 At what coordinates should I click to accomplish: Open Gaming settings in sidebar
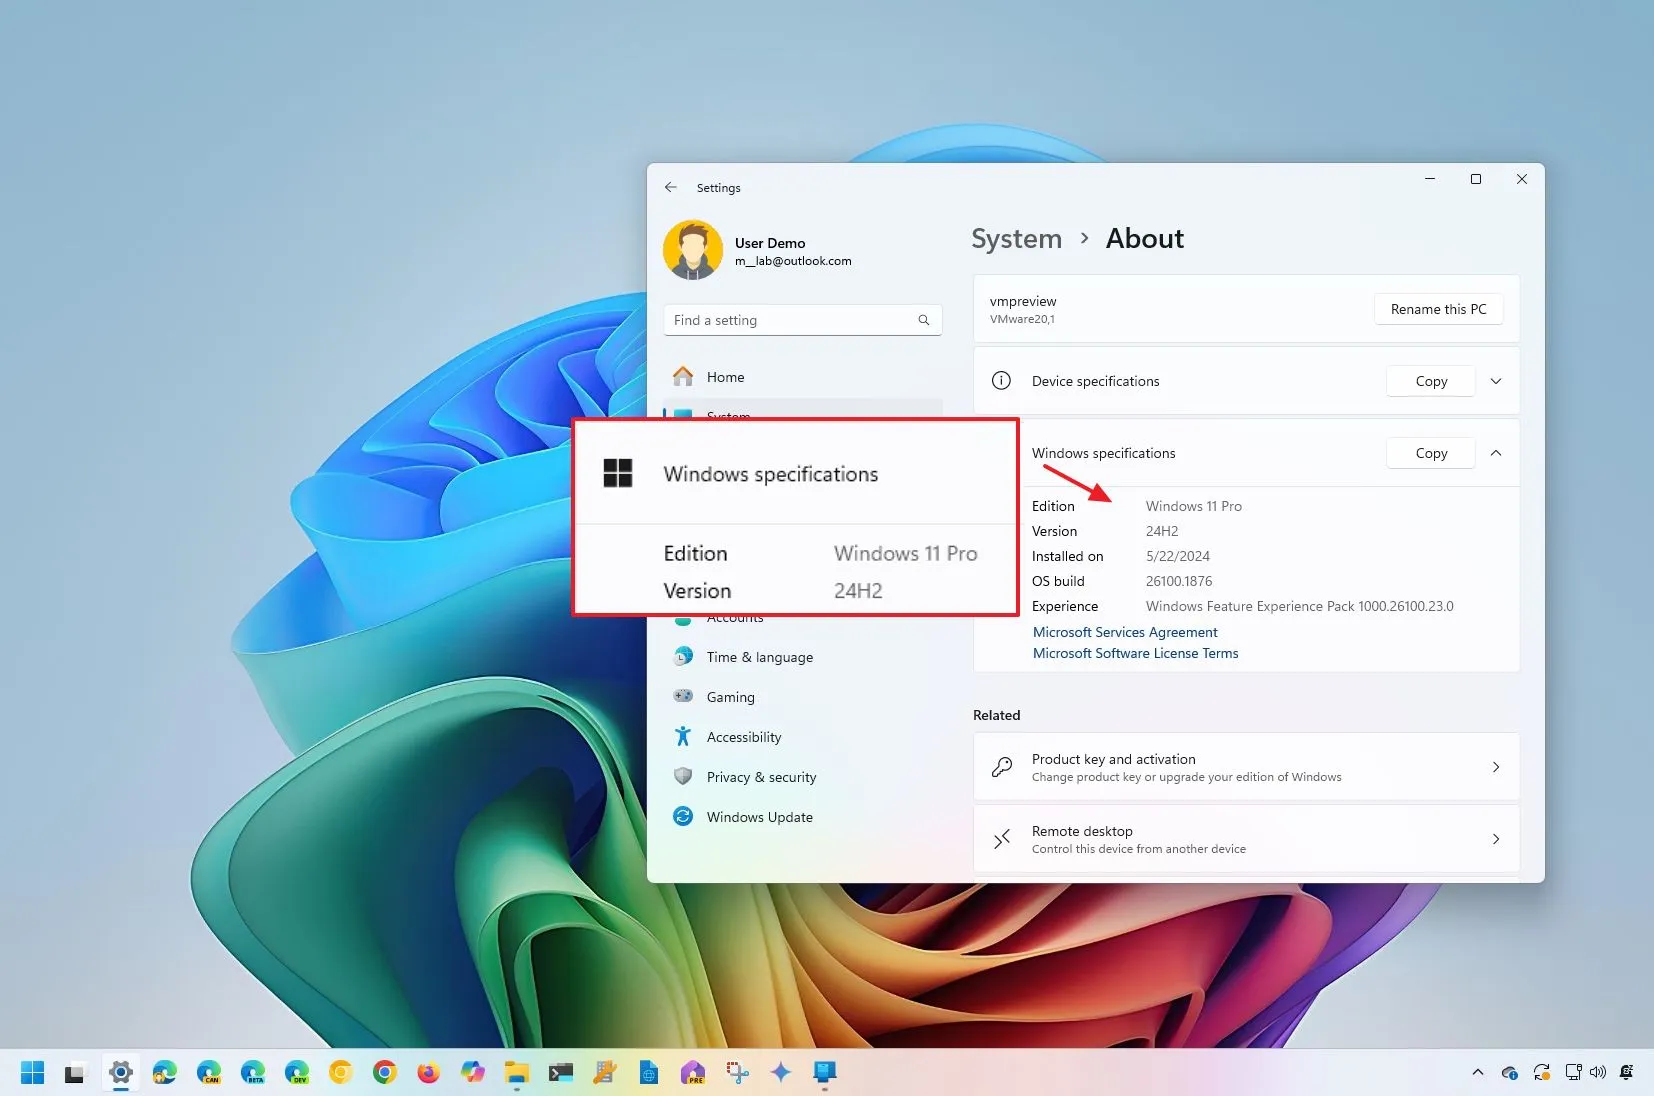pos(803,697)
